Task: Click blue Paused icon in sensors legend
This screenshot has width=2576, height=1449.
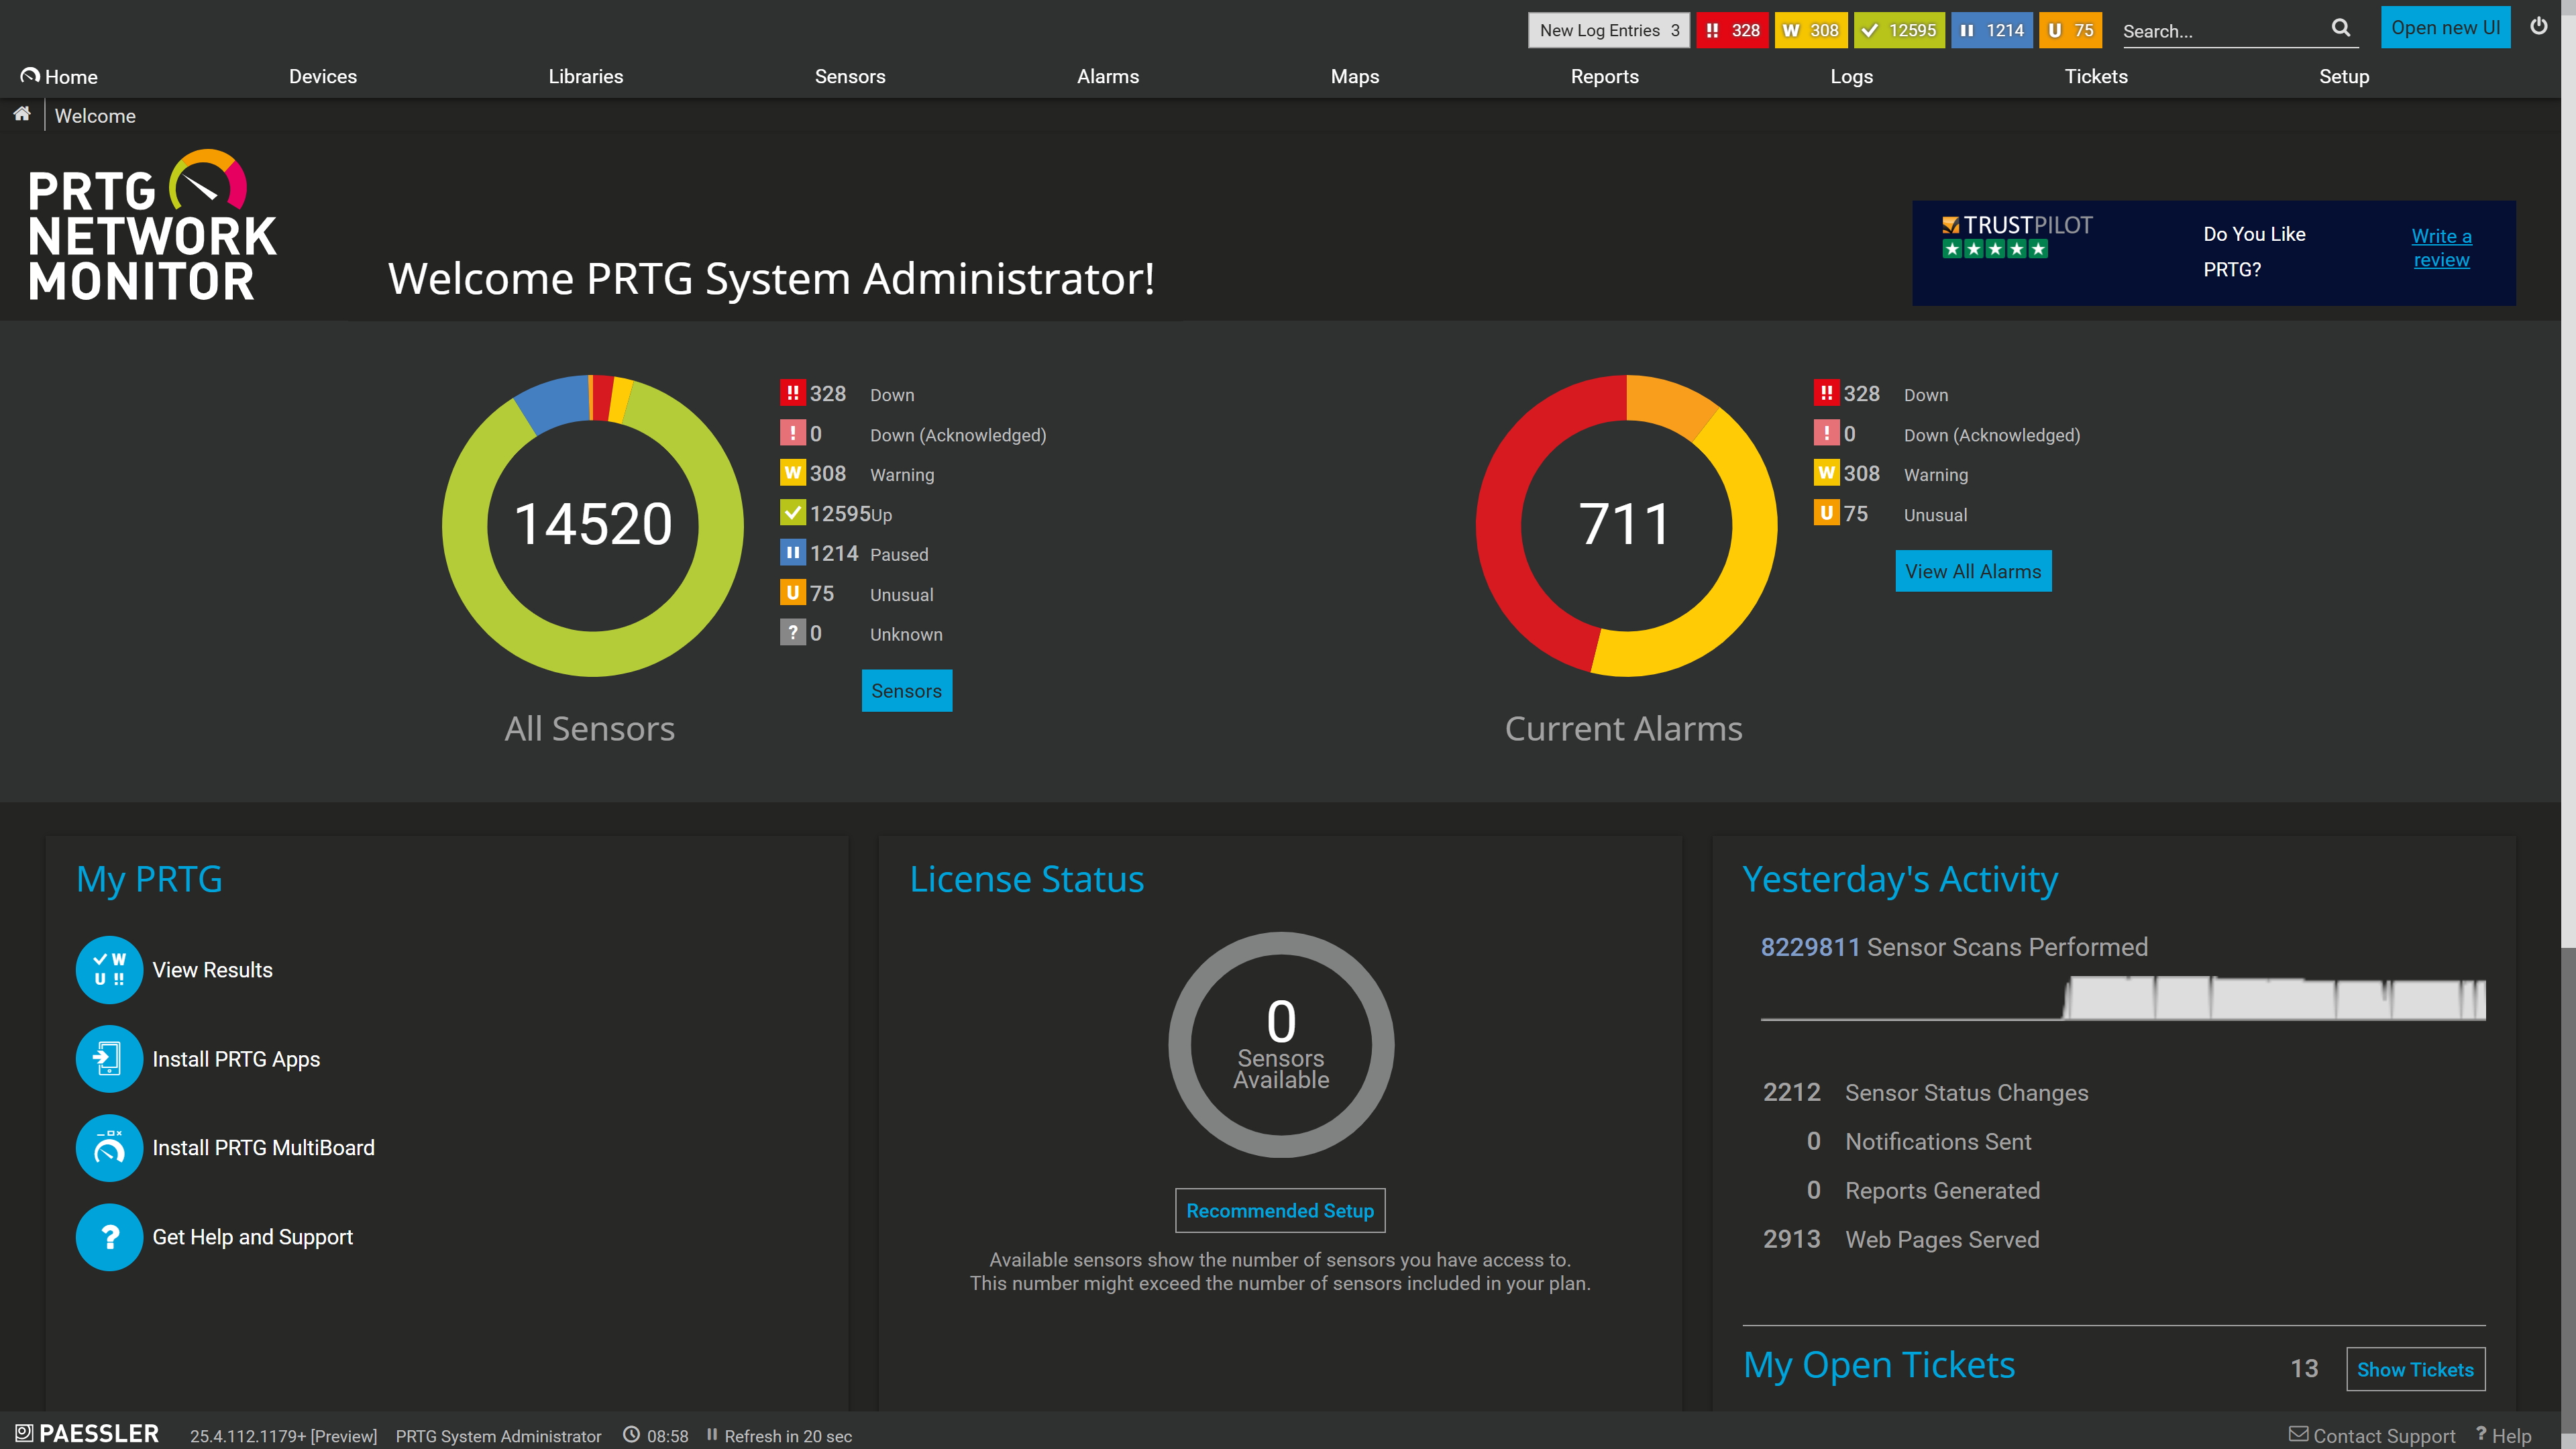Action: [x=792, y=553]
